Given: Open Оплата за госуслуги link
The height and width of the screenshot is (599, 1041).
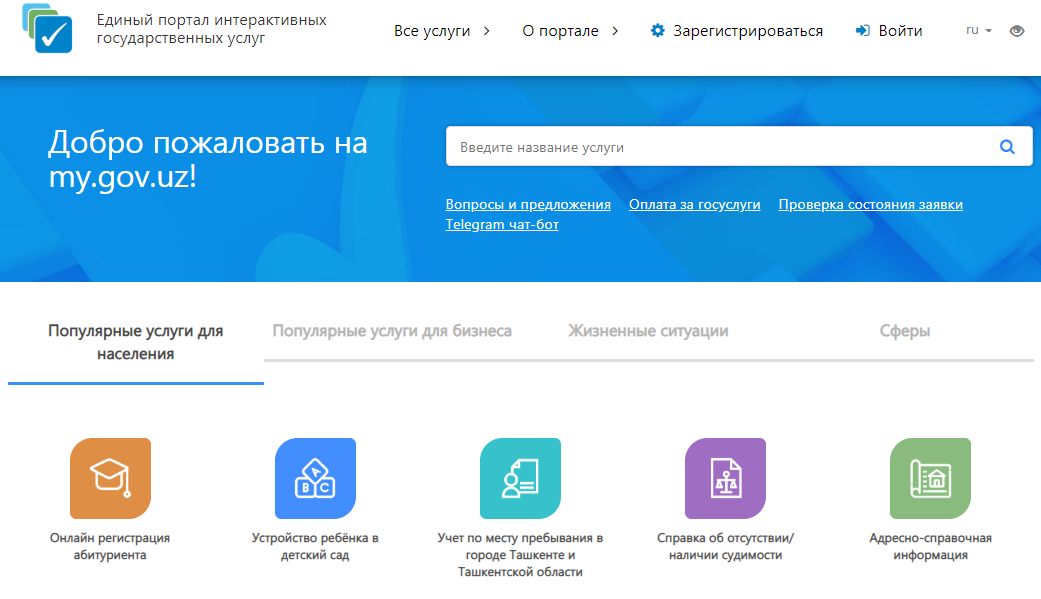Looking at the screenshot, I should point(694,205).
